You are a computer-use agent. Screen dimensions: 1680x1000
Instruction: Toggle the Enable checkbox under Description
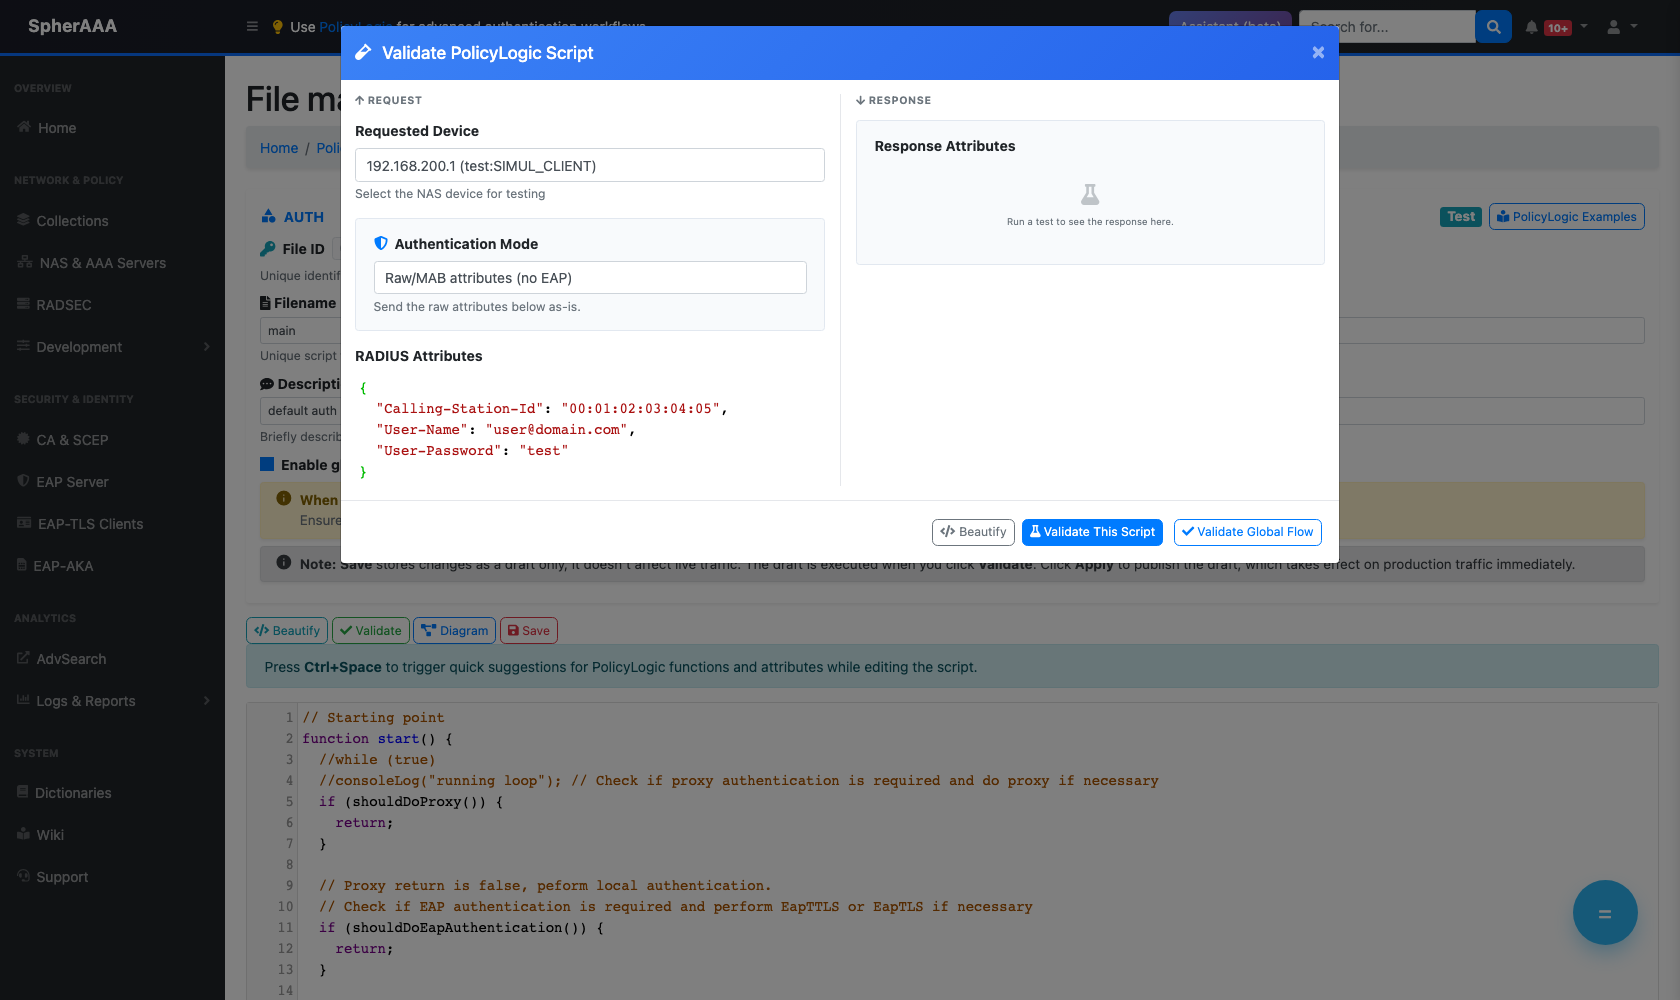267,464
